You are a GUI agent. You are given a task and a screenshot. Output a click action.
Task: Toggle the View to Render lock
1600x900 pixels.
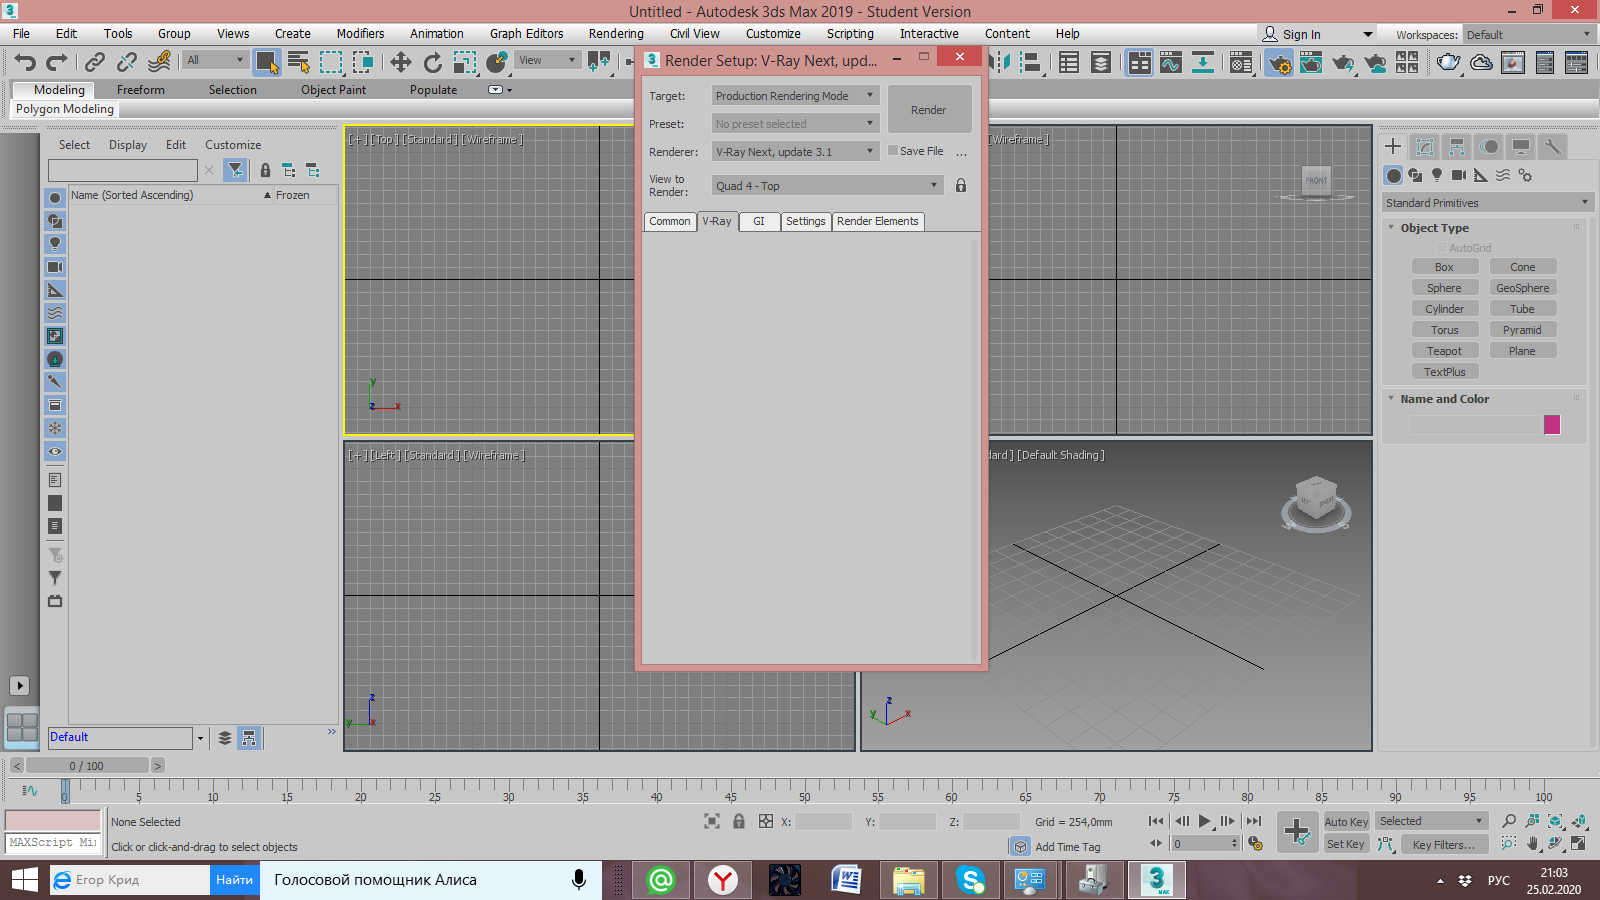click(x=961, y=186)
